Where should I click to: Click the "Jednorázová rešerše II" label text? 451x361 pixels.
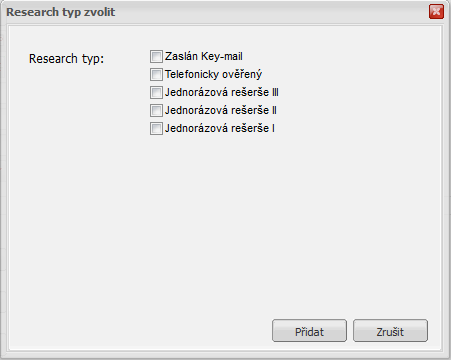[x=221, y=110]
